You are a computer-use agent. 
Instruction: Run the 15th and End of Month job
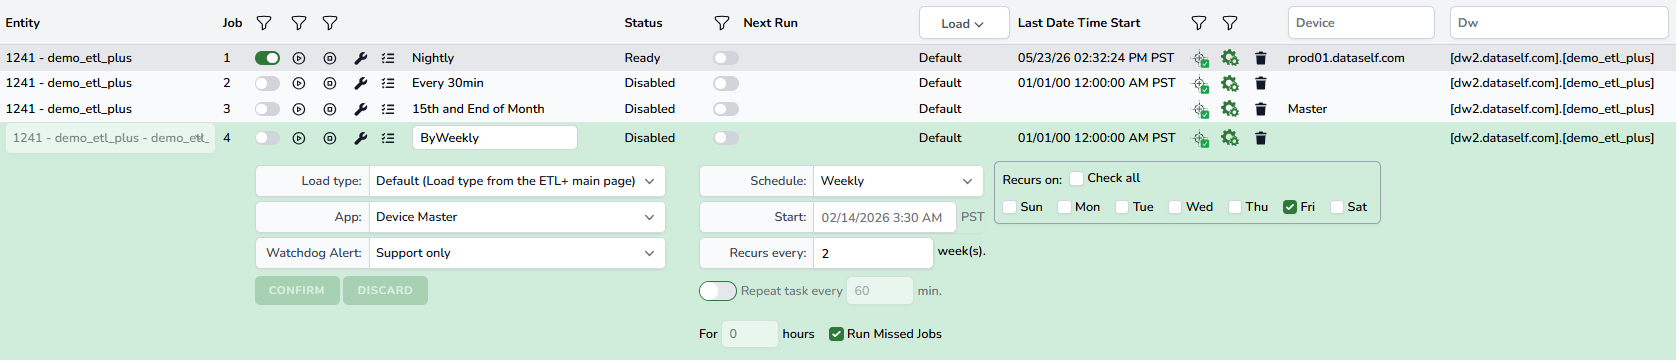click(299, 109)
